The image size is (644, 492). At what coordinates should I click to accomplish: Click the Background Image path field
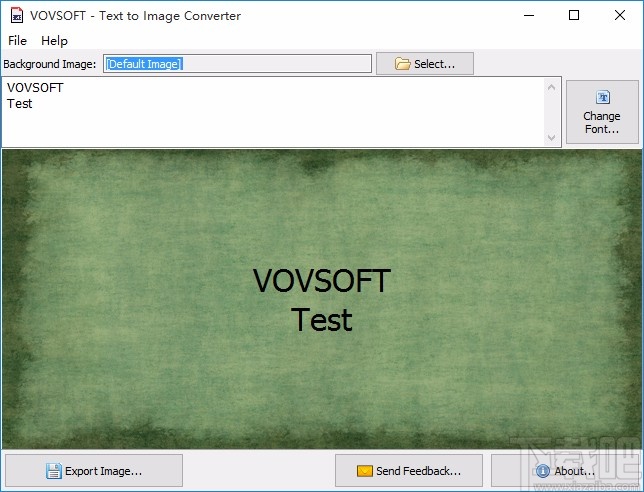point(237,64)
